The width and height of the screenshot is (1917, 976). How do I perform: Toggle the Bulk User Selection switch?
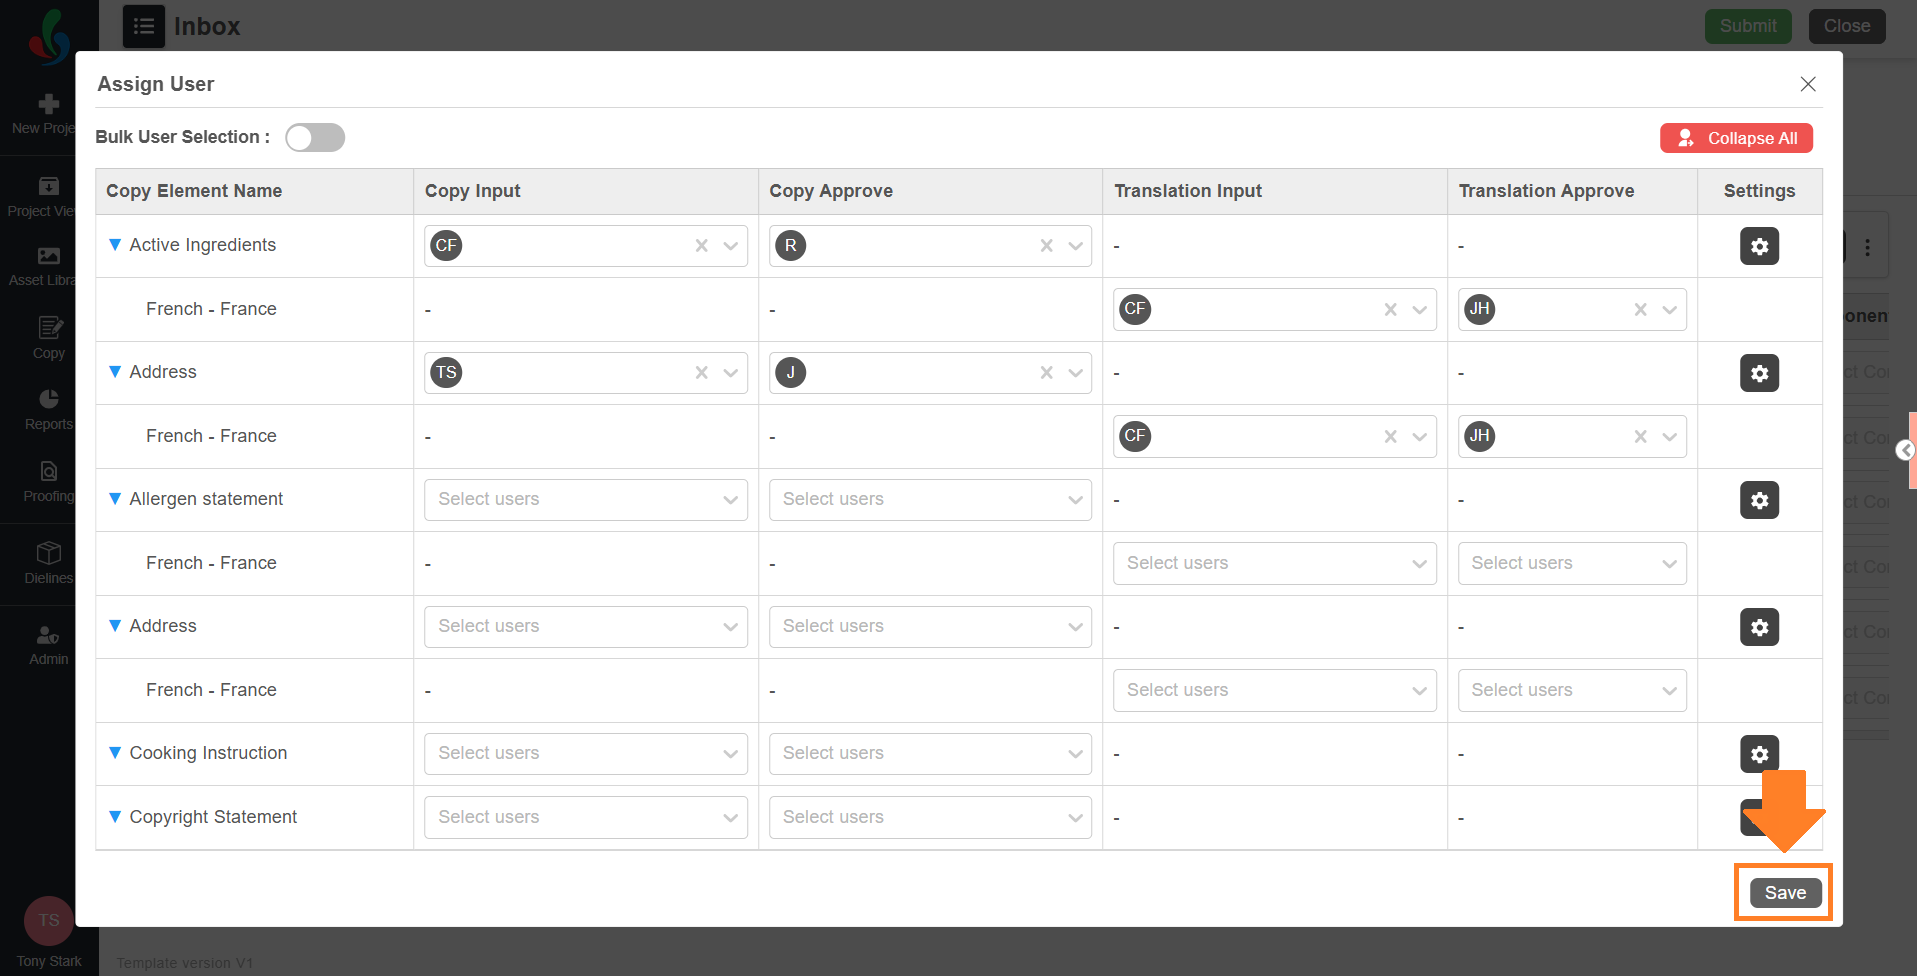[315, 137]
